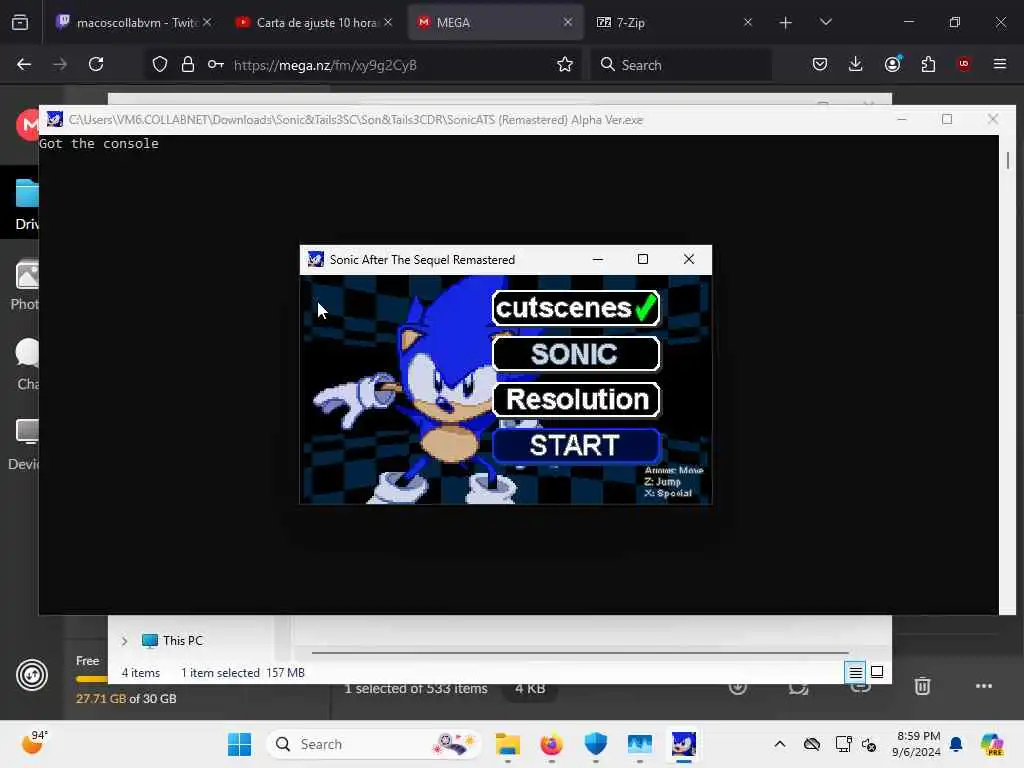1024x768 pixels.
Task: Open the Firefox account icon
Action: click(x=893, y=64)
